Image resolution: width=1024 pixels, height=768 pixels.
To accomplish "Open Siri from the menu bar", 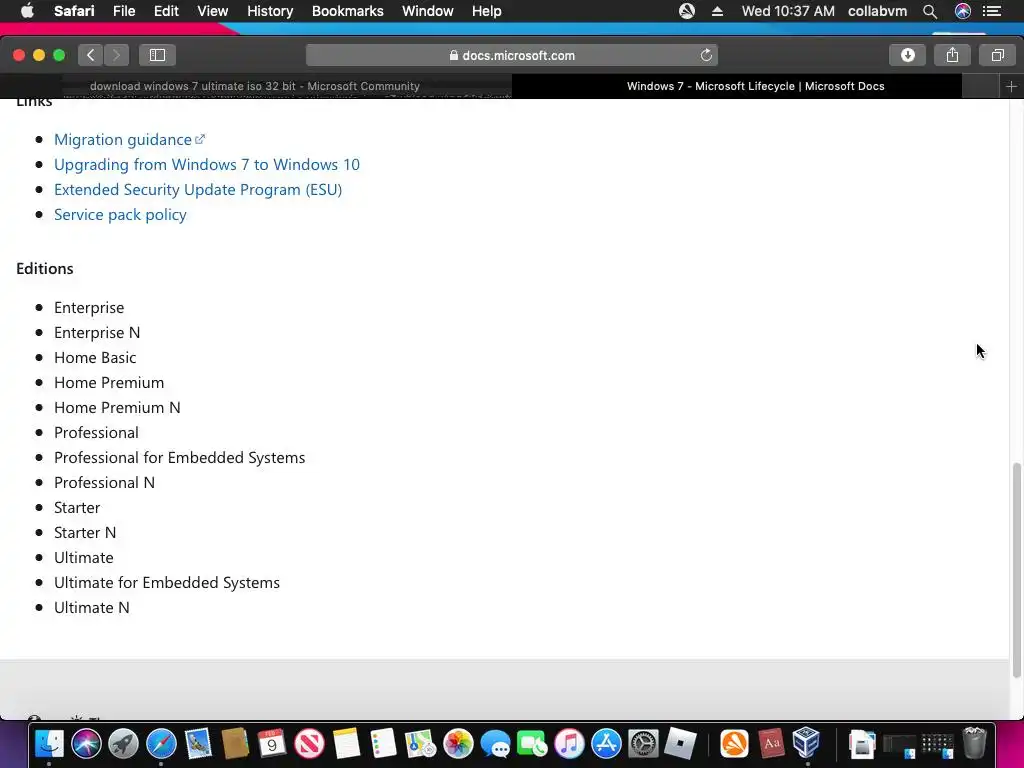I will pos(963,11).
